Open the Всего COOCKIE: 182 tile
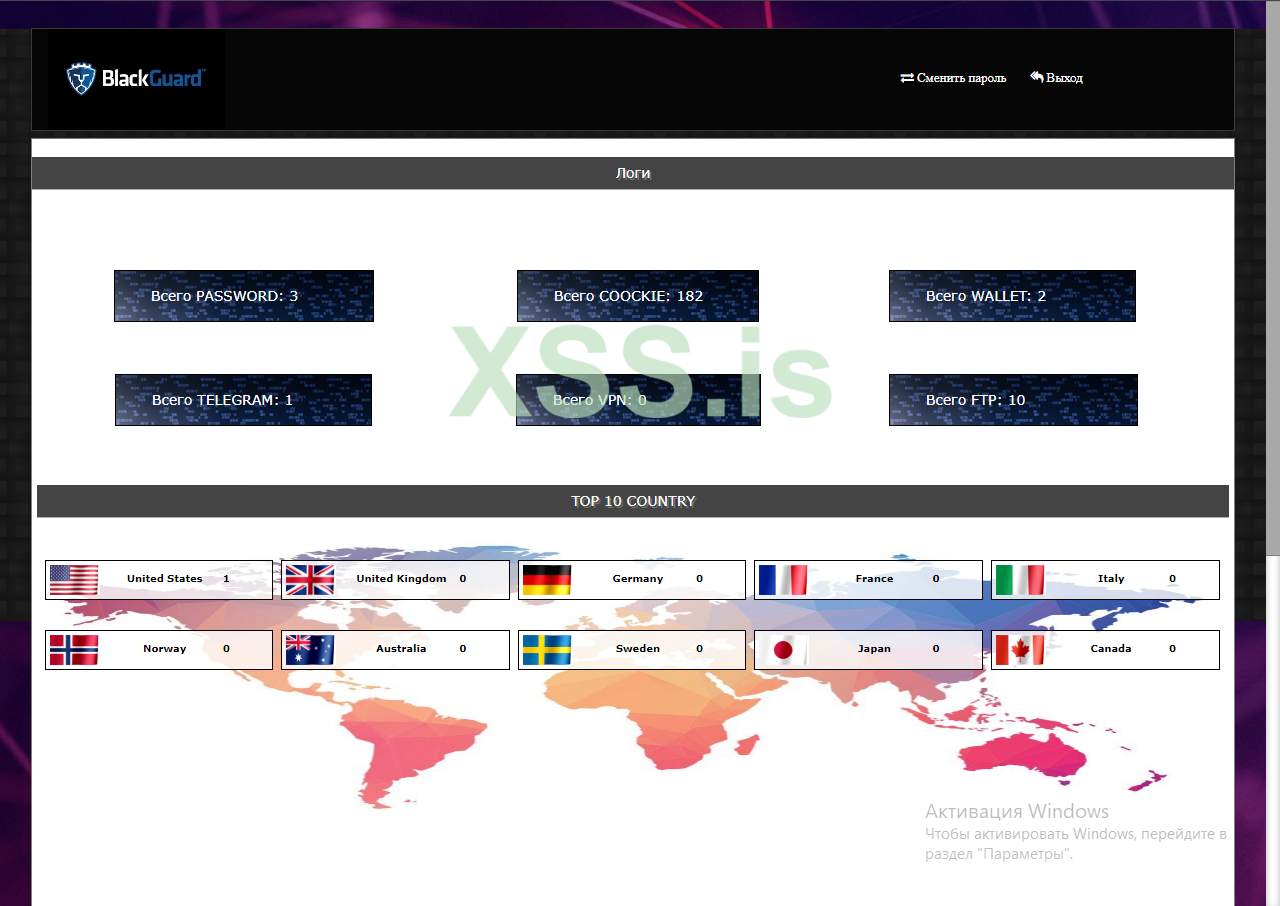The image size is (1280, 906). 638,296
